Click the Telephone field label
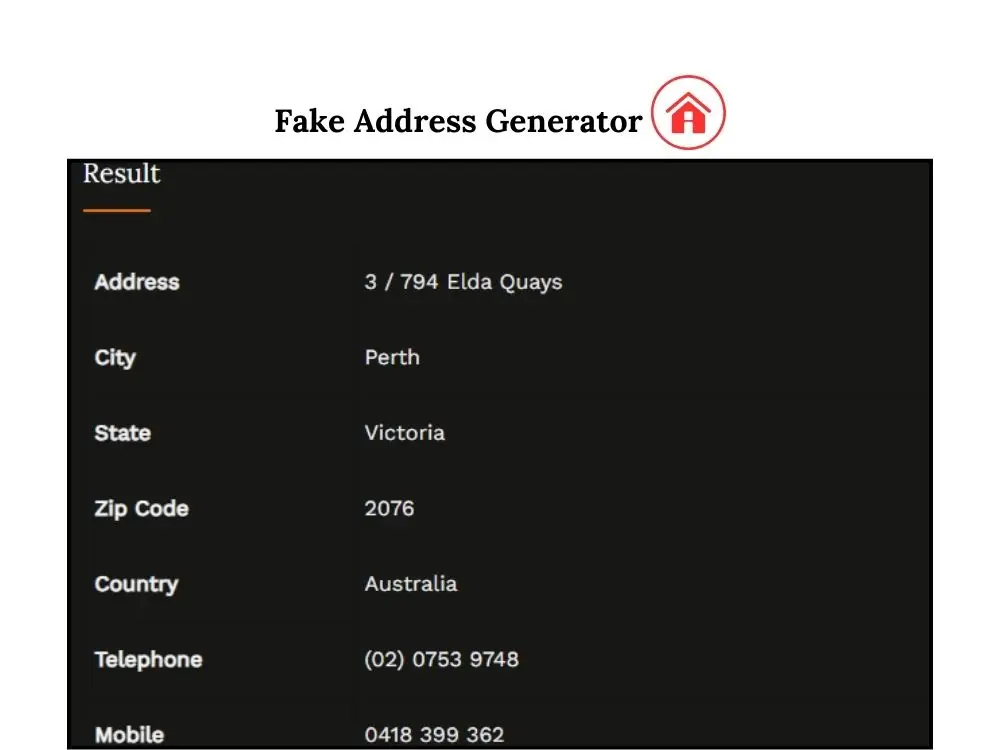 (148, 660)
